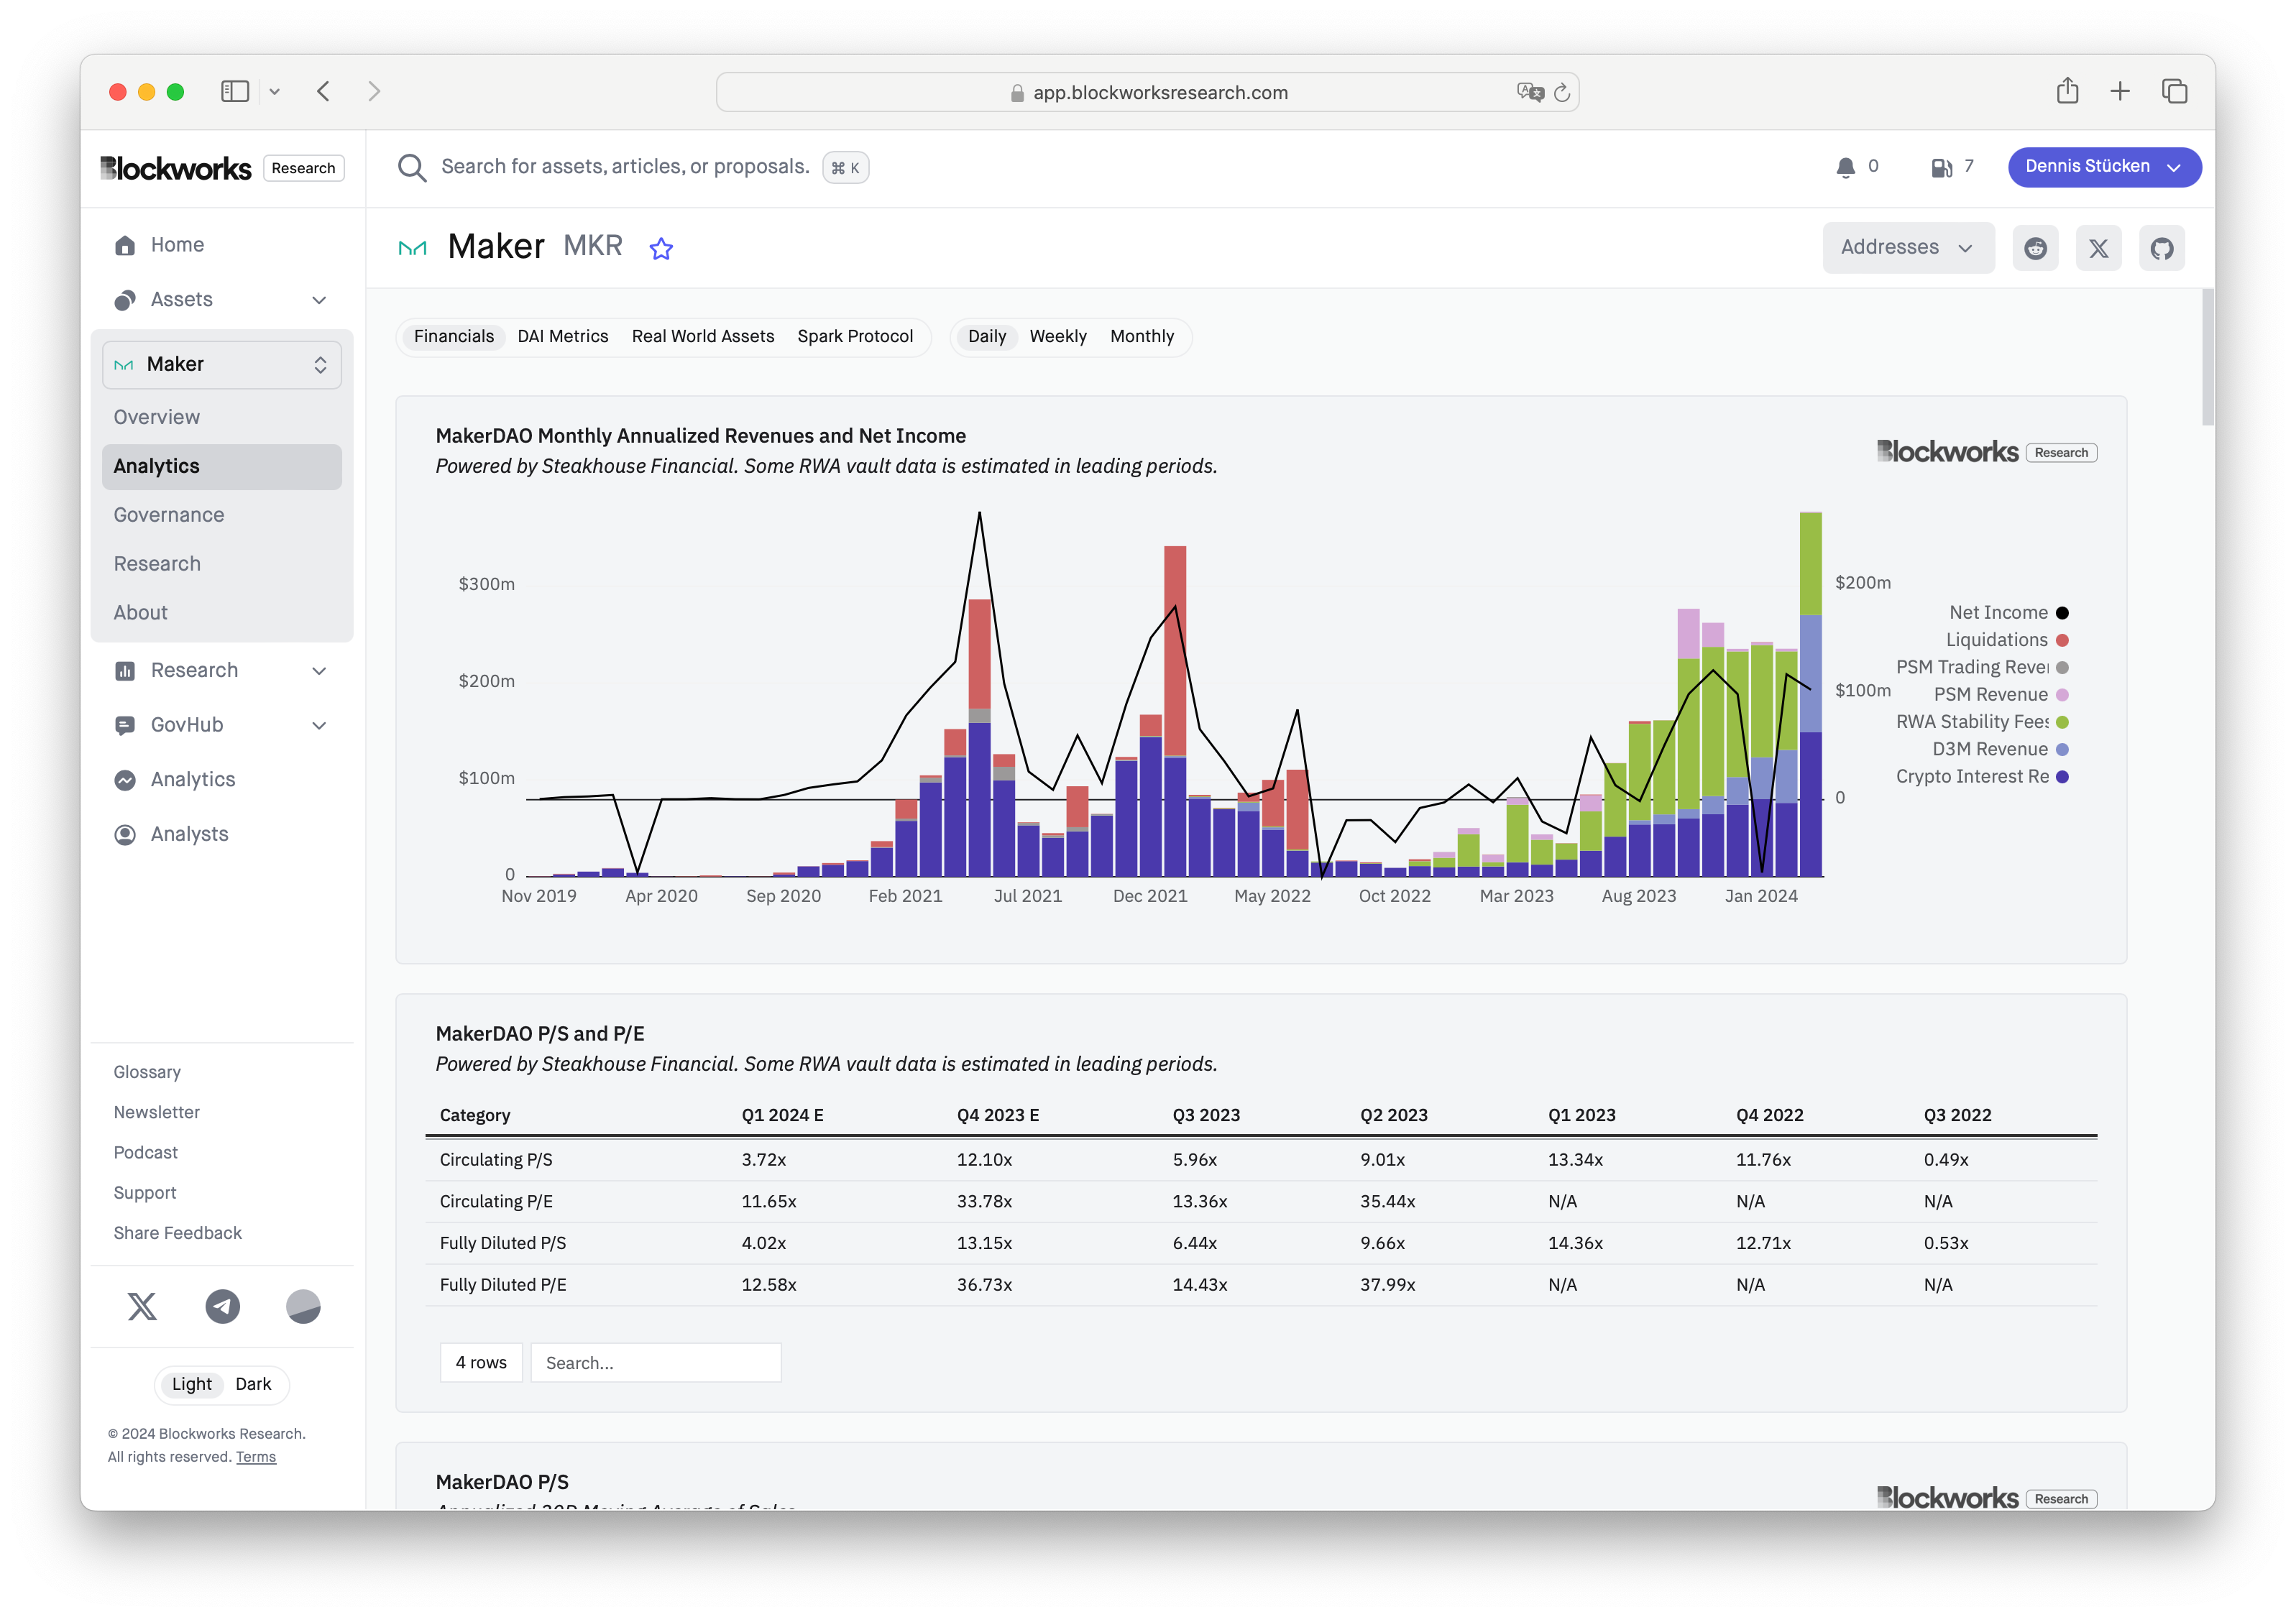The width and height of the screenshot is (2296, 1617).
Task: Click the Safari share icon
Action: [2068, 91]
